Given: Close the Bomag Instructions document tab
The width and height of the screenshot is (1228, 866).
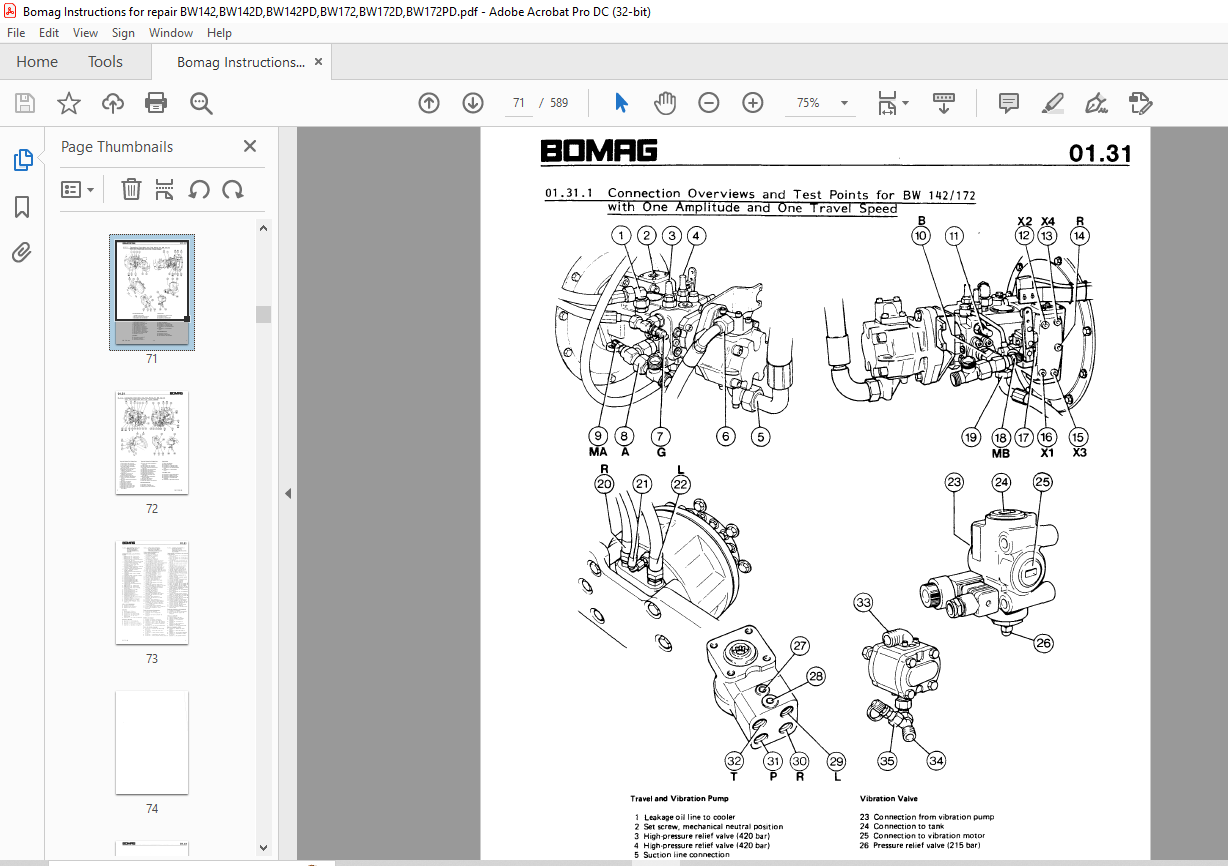Looking at the screenshot, I should coord(319,62).
